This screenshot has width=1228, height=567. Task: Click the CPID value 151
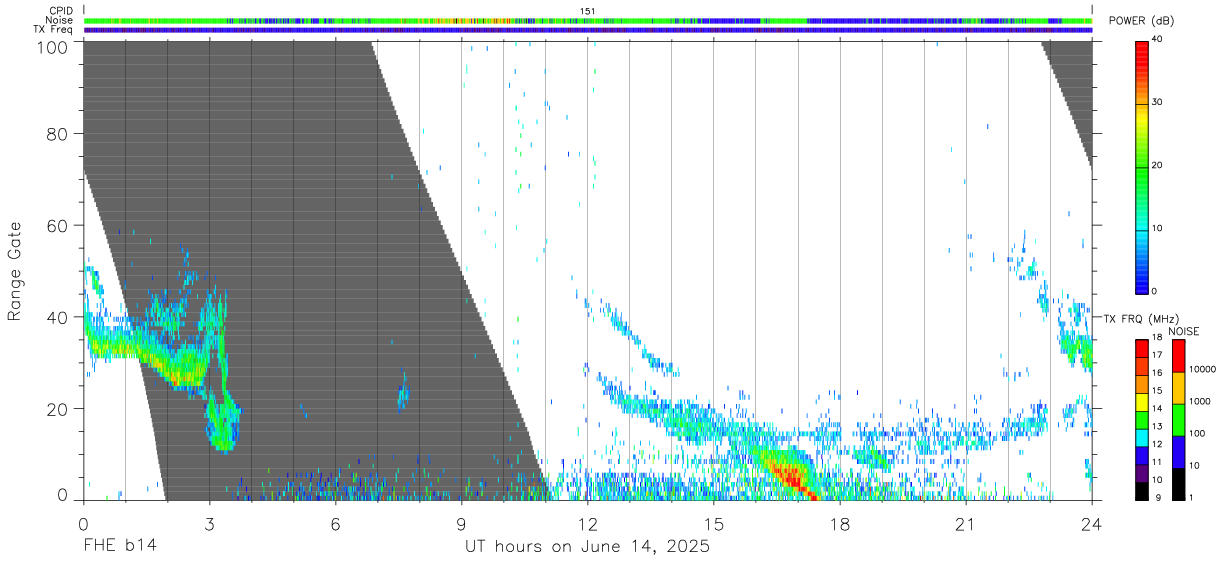pyautogui.click(x=587, y=11)
